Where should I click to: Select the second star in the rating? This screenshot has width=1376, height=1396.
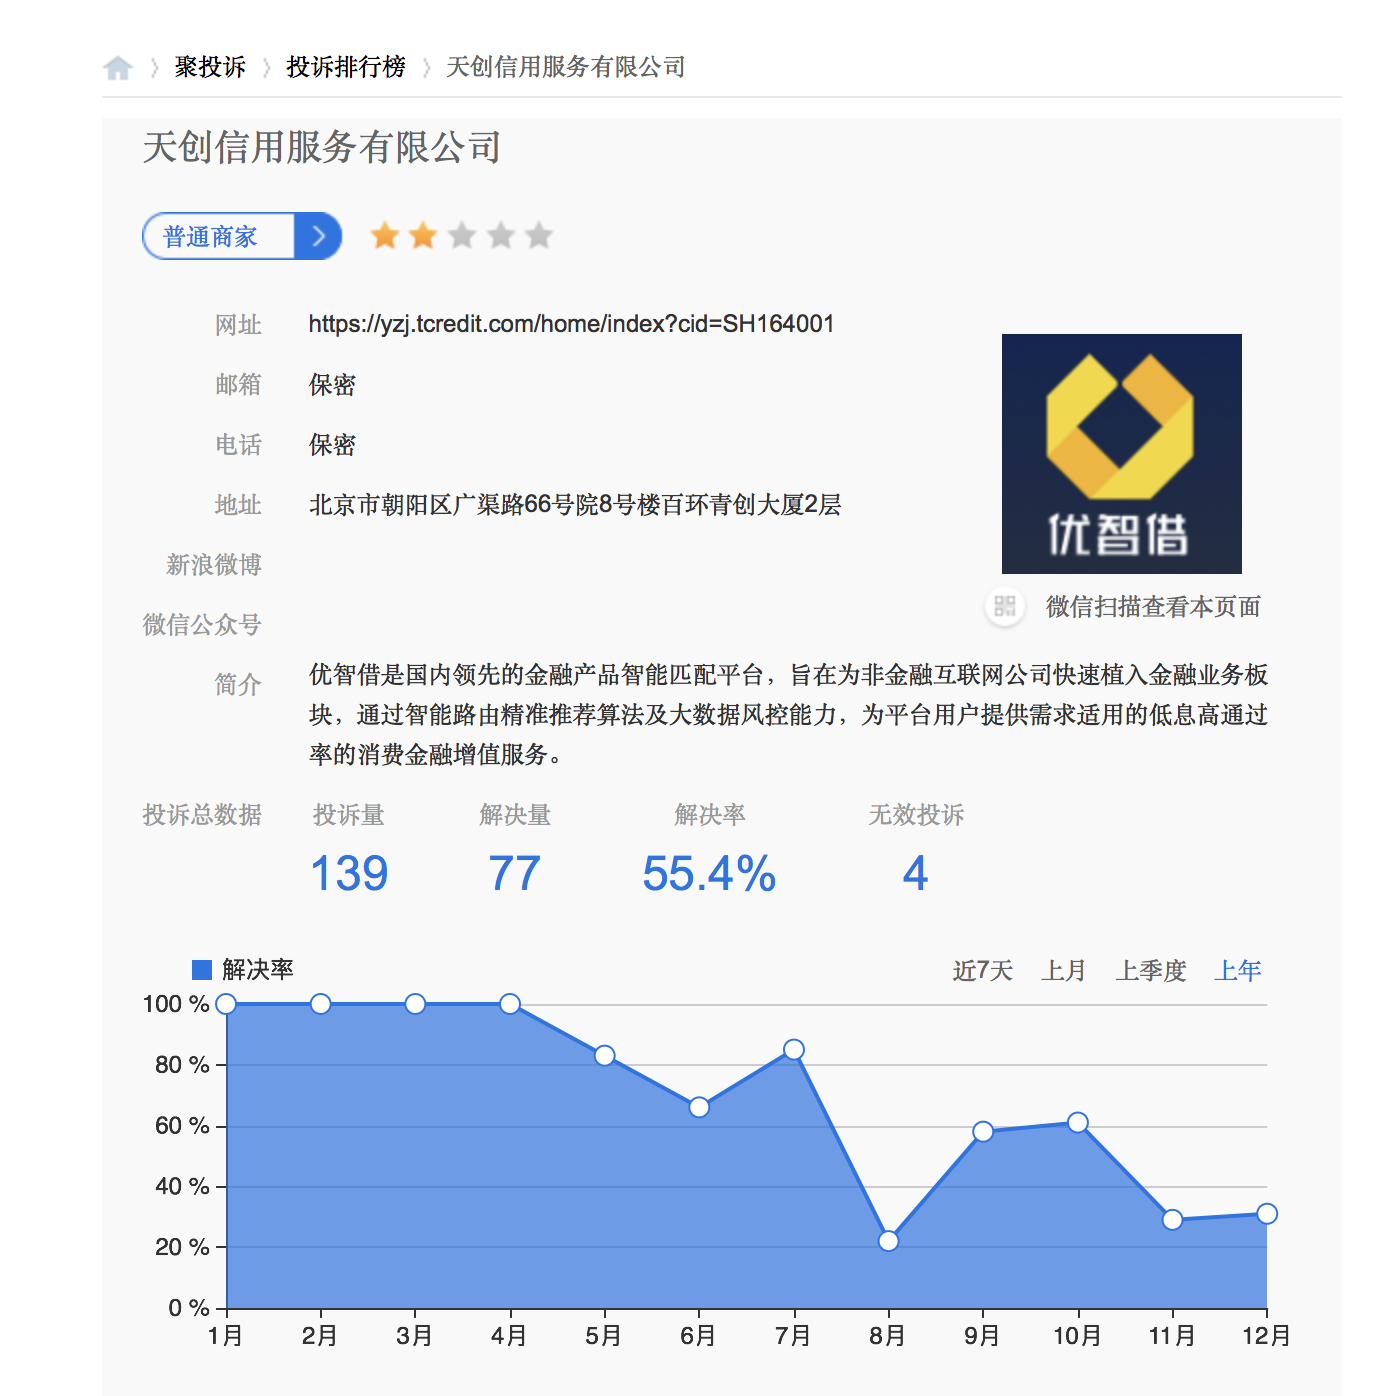click(x=423, y=234)
